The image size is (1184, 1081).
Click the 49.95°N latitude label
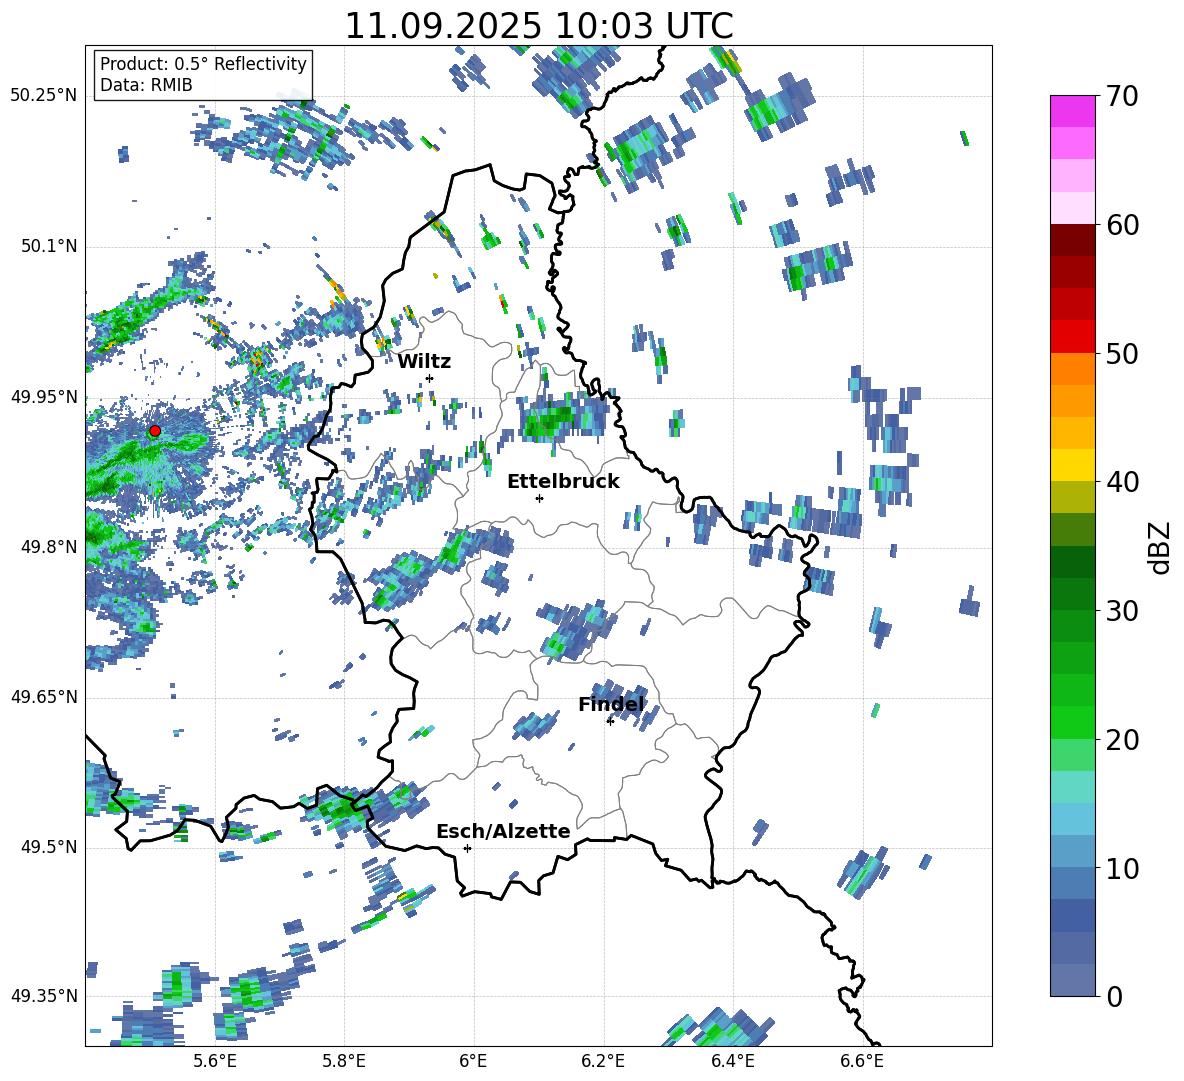coord(44,397)
